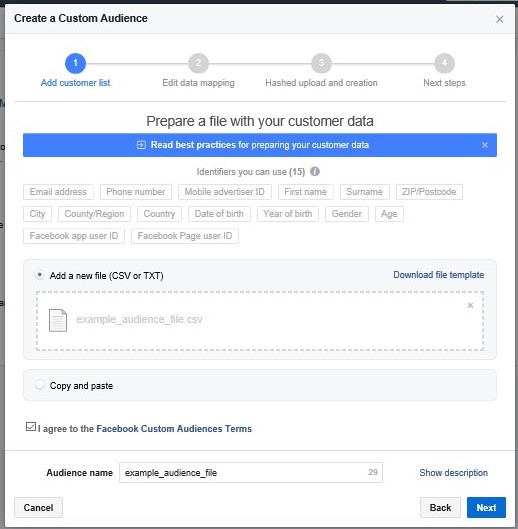Download file template link
This screenshot has width=518, height=529.
pos(439,275)
